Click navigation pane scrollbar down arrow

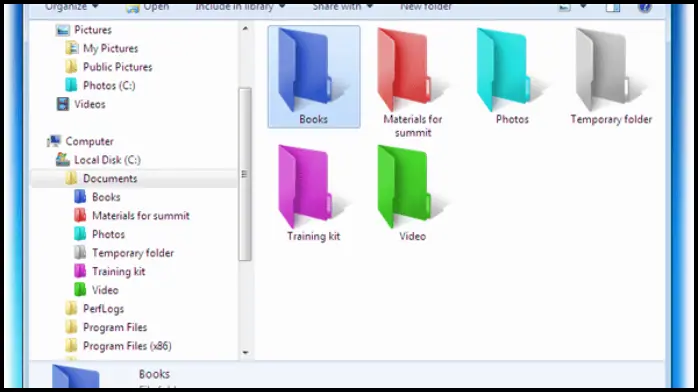(x=245, y=352)
